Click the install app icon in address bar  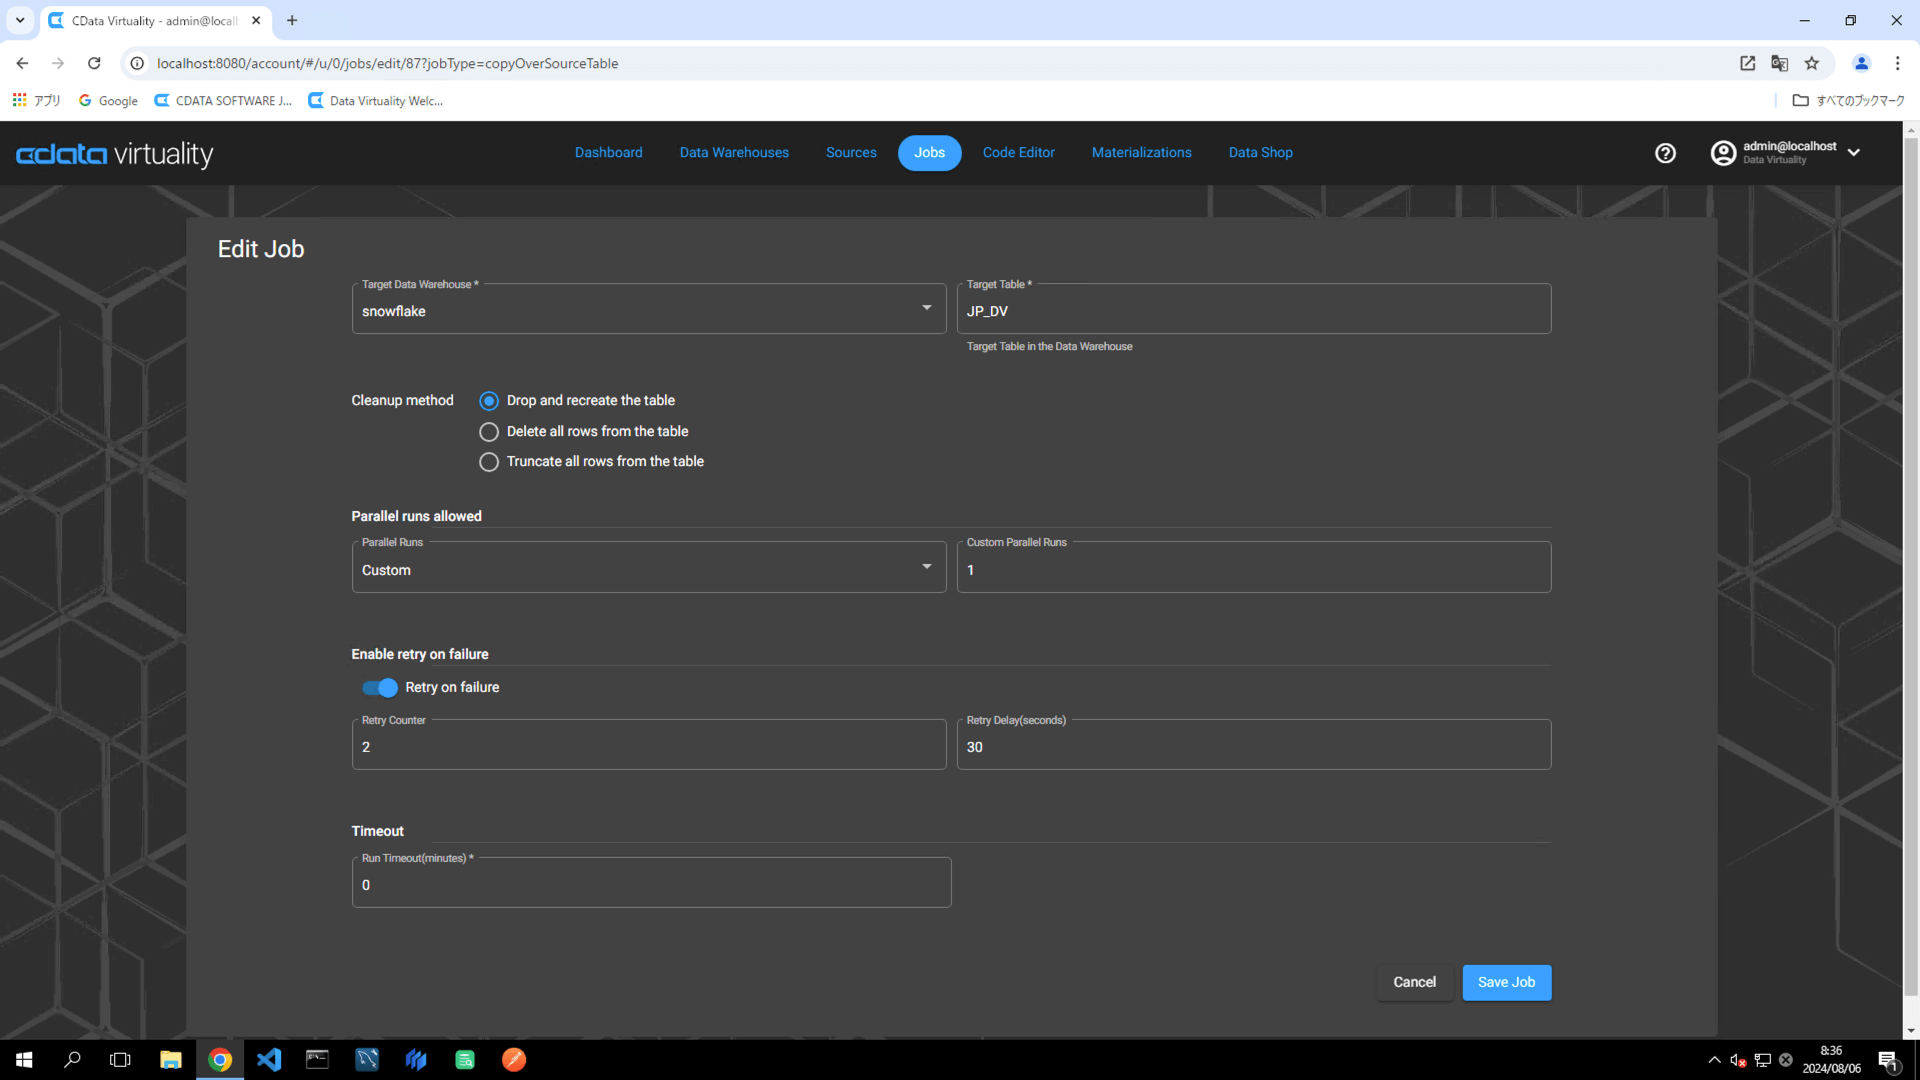tap(1747, 63)
